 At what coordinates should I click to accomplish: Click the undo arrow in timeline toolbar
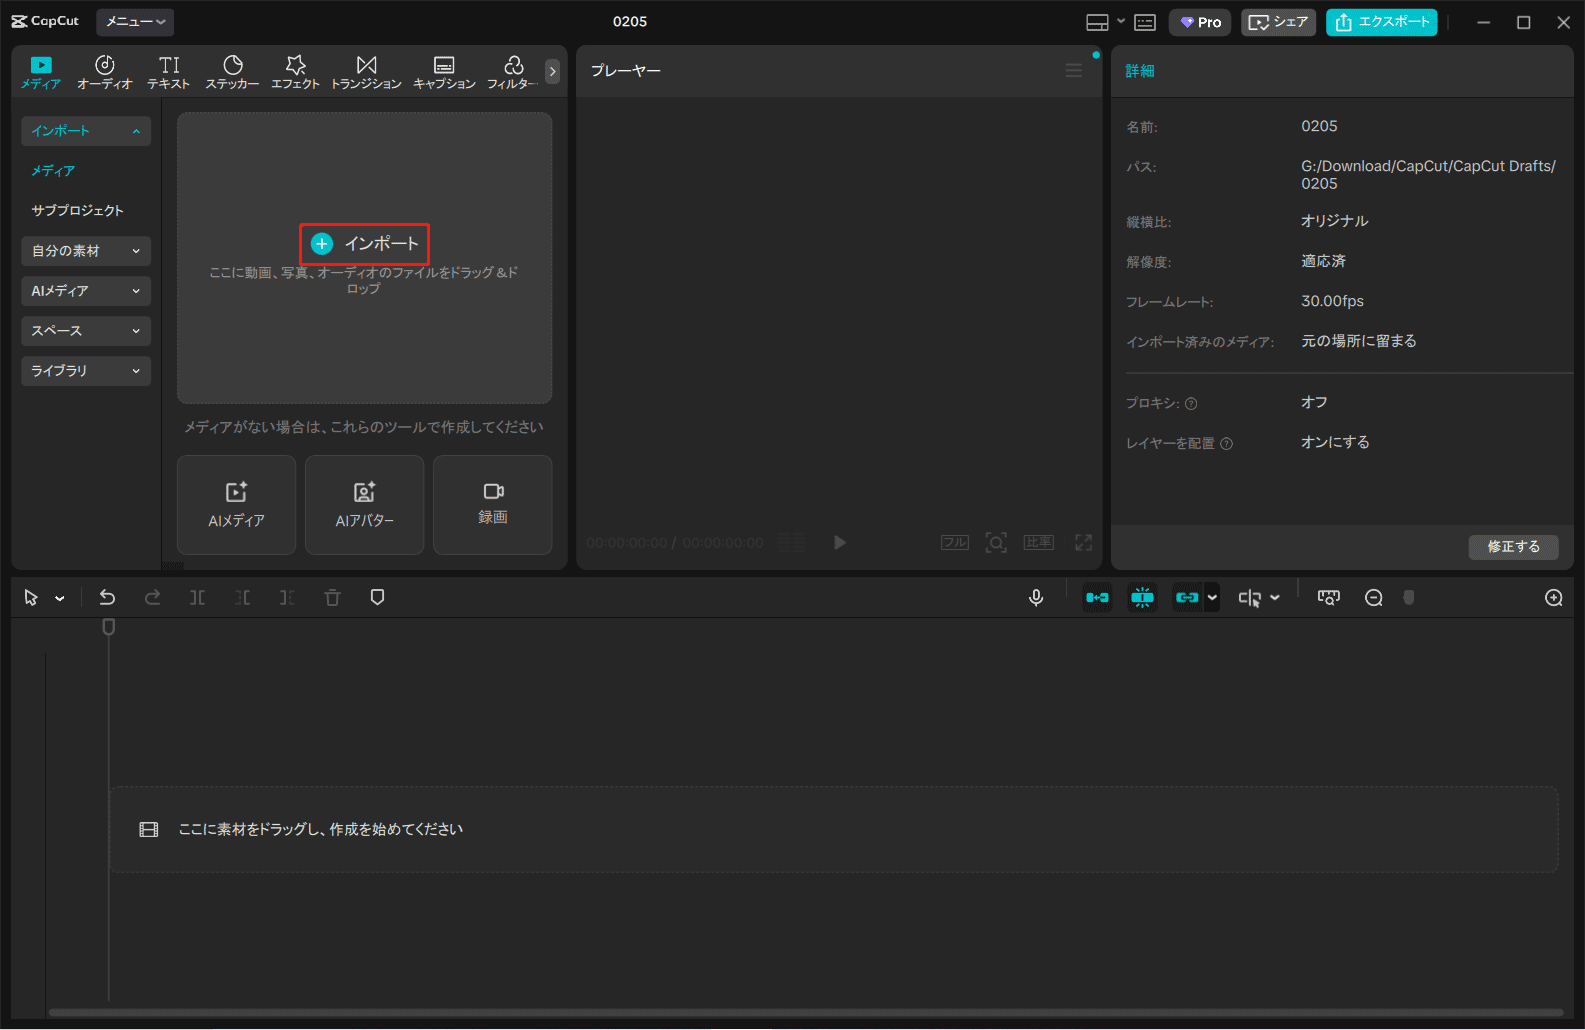click(x=107, y=598)
